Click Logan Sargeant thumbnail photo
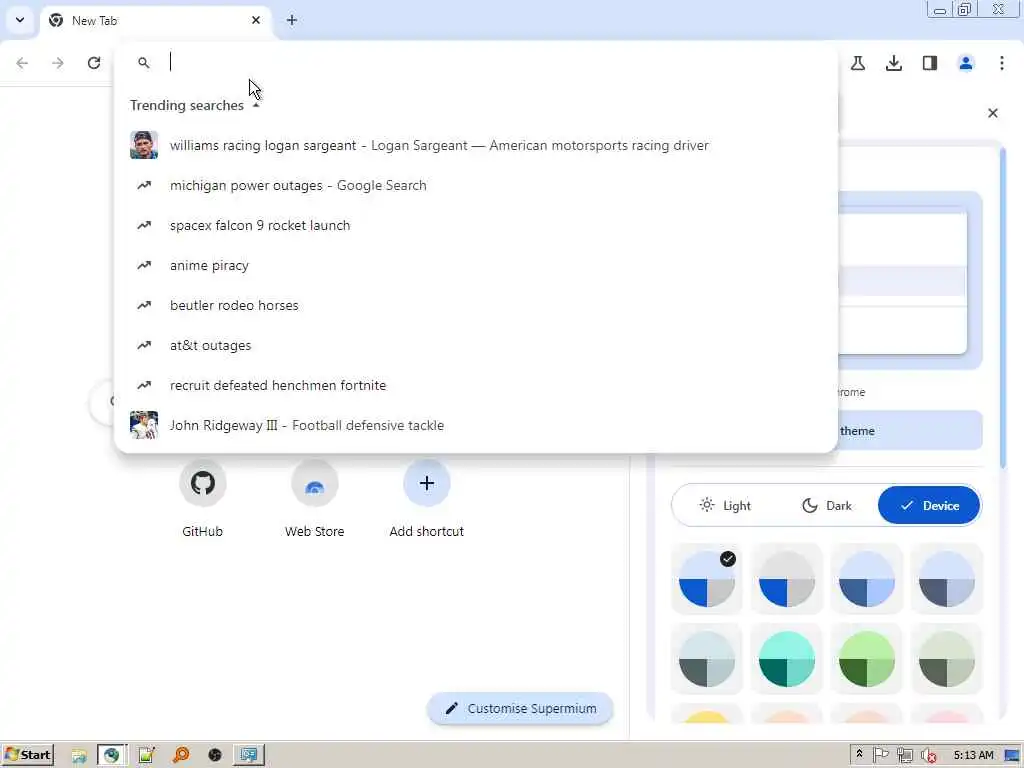Screen dimensions: 1024x768 click(144, 145)
